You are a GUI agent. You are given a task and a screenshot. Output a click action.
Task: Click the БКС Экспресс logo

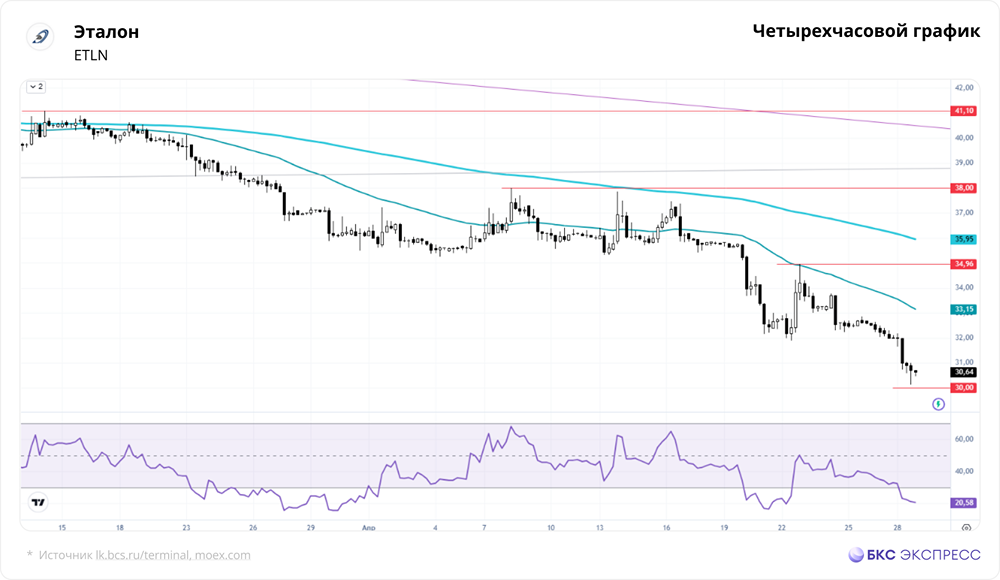coord(915,554)
